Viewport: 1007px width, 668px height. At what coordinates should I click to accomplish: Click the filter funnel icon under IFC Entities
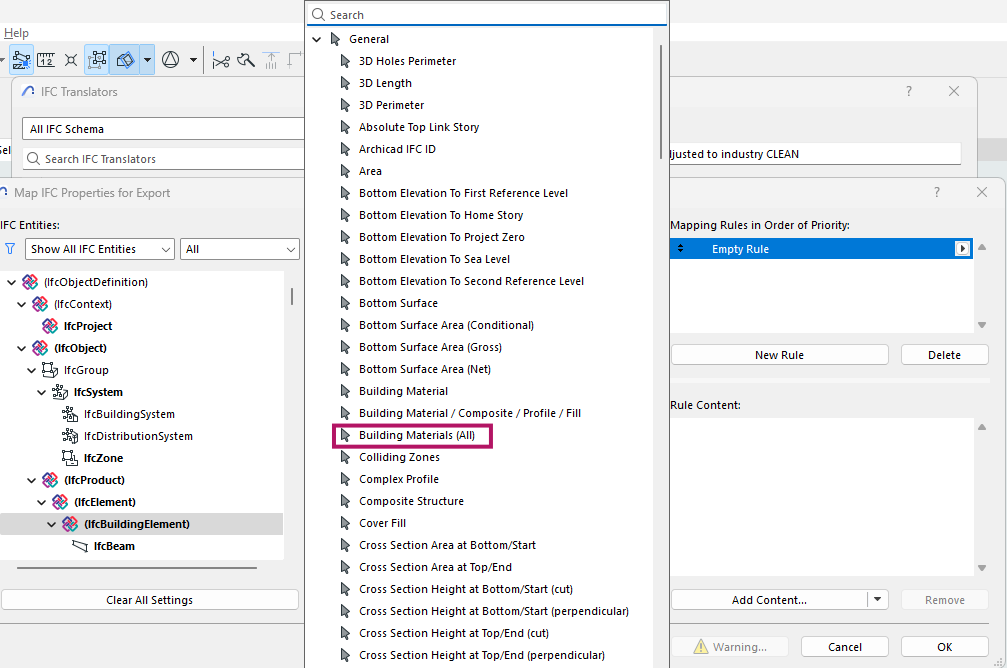coord(10,249)
